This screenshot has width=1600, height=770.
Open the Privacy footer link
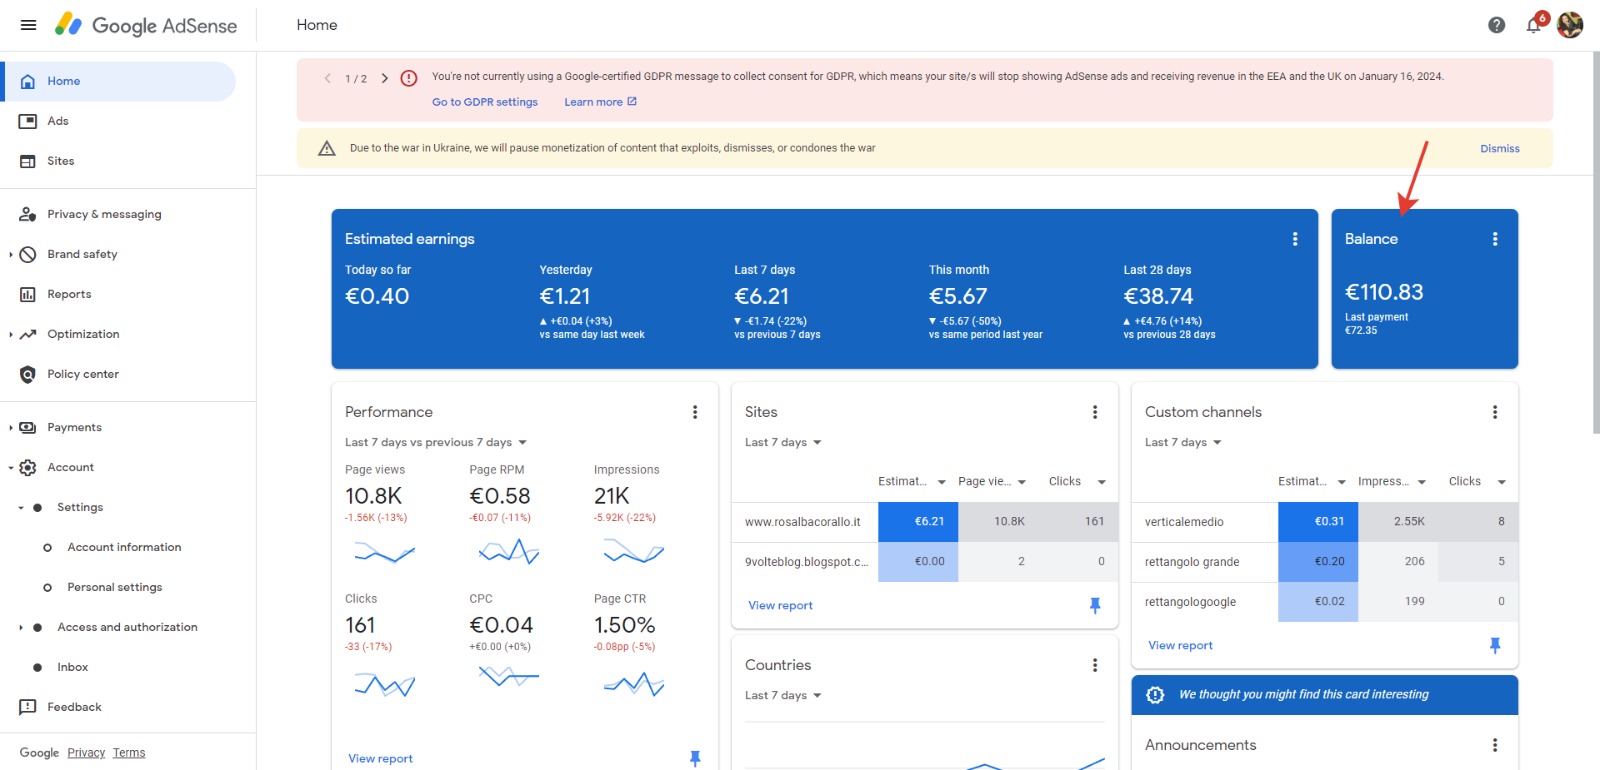86,753
